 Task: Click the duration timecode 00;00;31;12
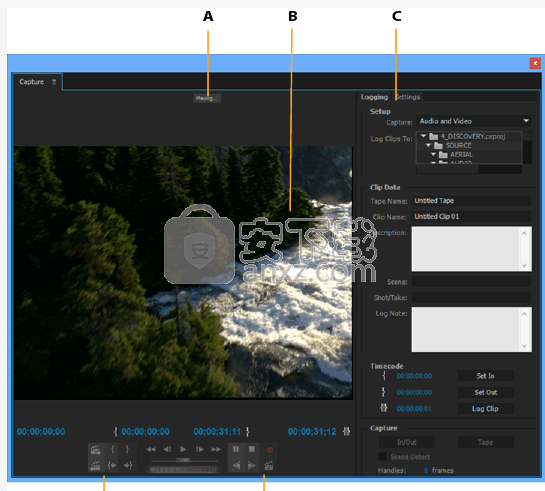(x=312, y=432)
